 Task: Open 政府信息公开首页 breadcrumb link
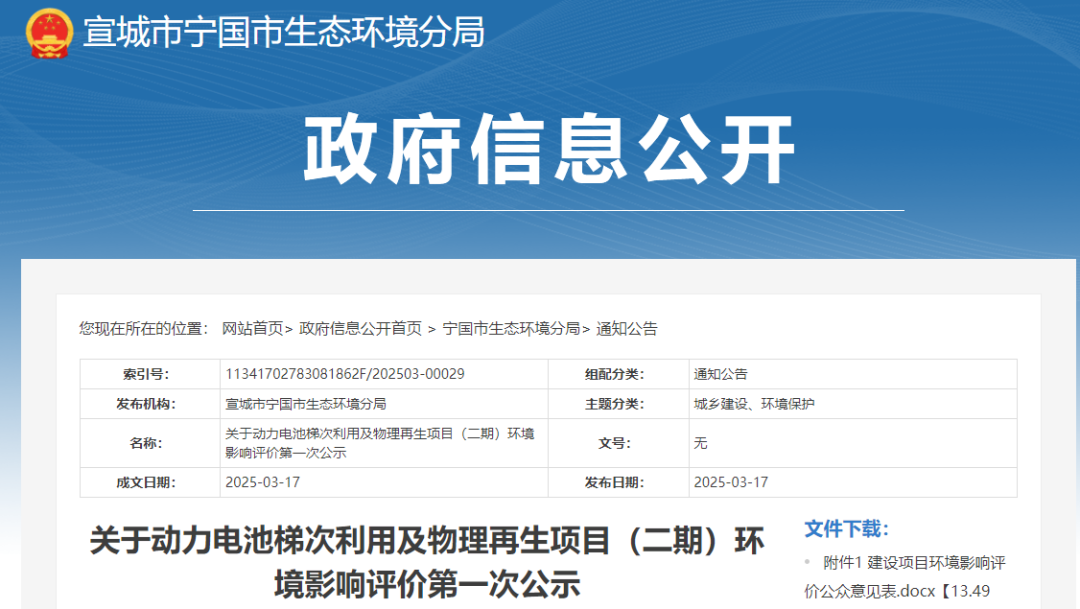click(360, 329)
